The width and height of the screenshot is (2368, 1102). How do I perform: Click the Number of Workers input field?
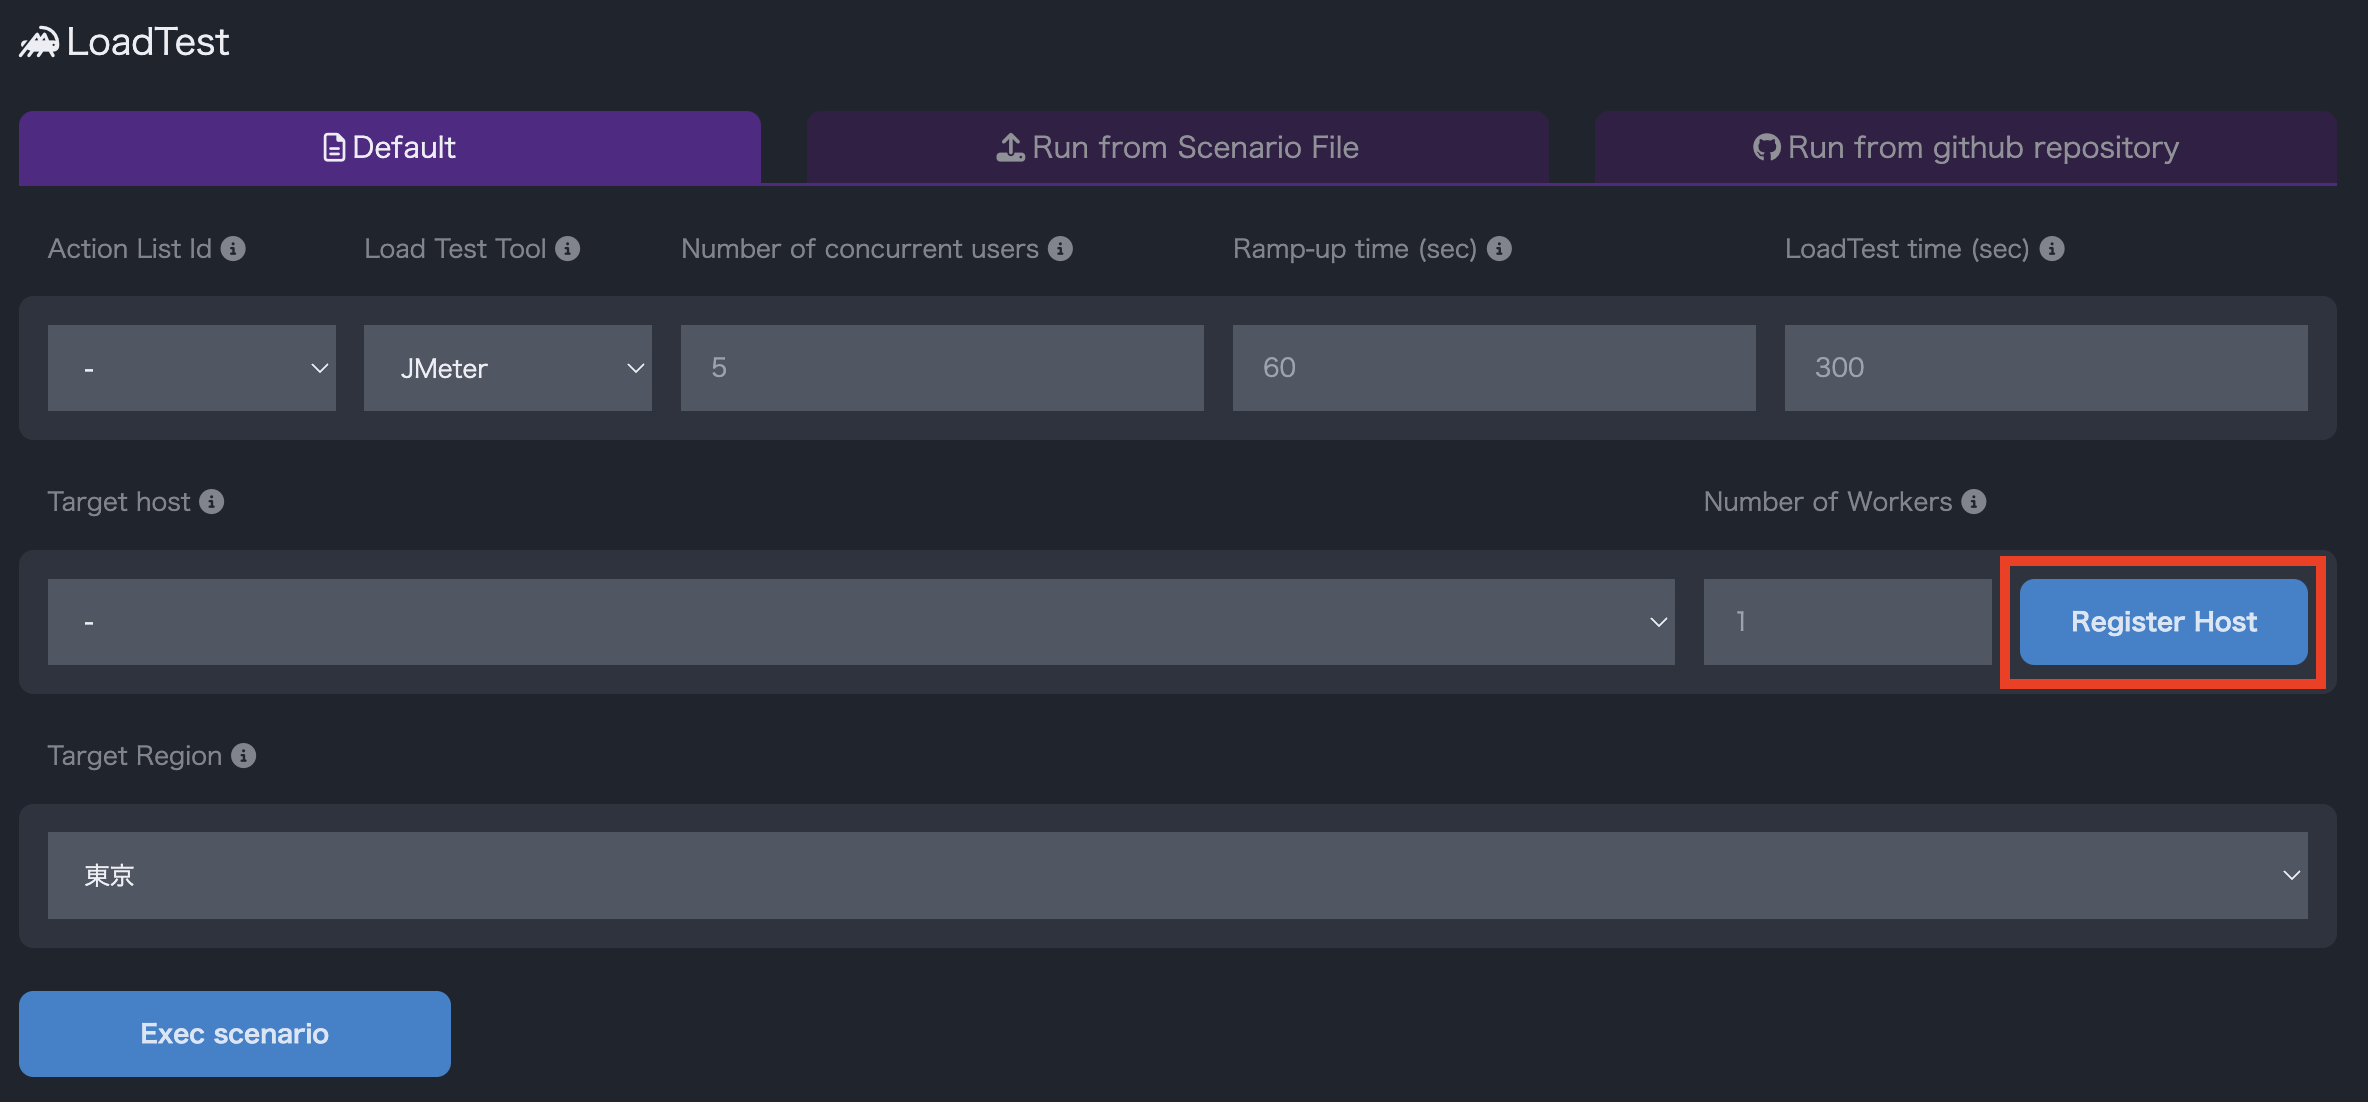click(x=1846, y=622)
